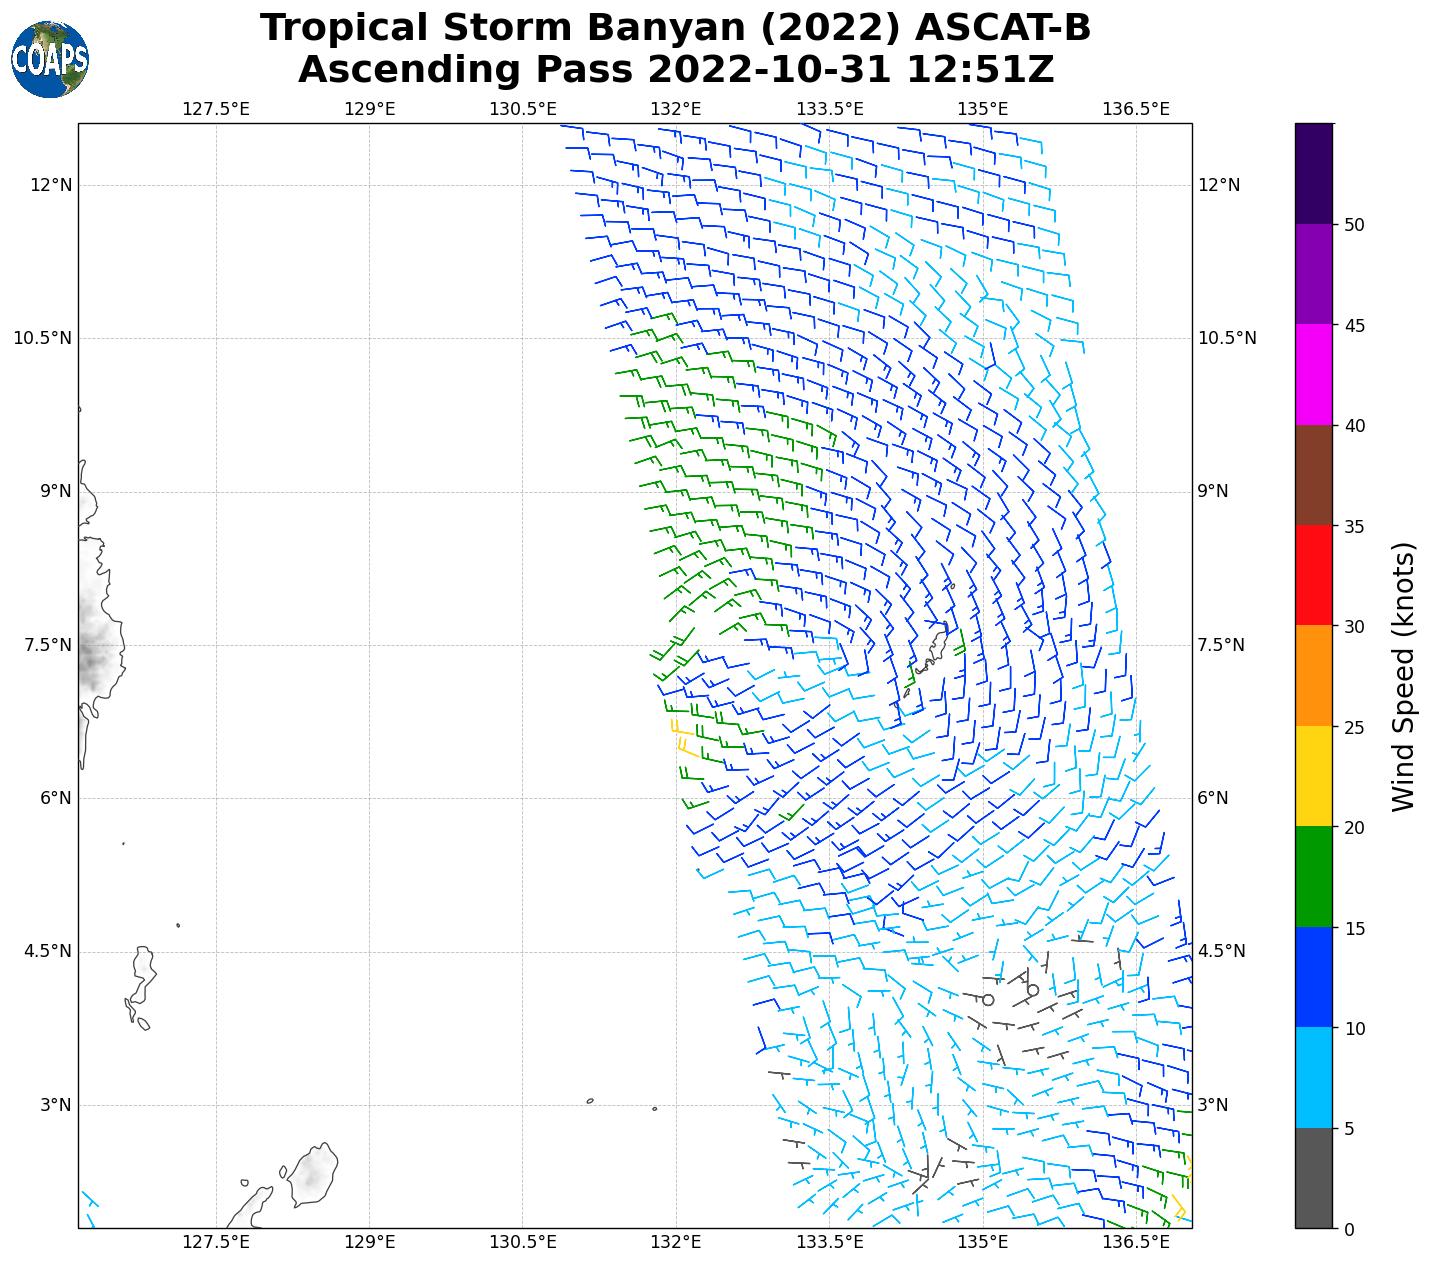Click the 132°E label on the top axis
1432x1264 pixels.
click(676, 109)
